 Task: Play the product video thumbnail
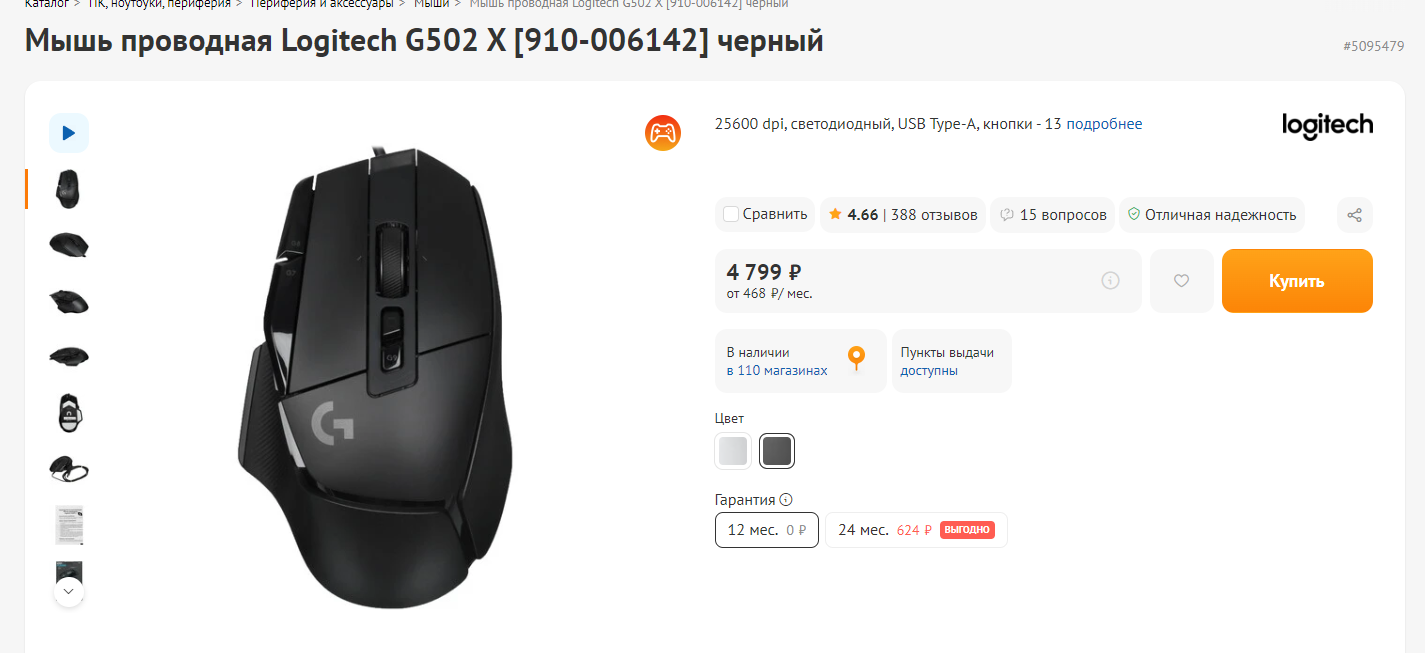click(x=69, y=133)
